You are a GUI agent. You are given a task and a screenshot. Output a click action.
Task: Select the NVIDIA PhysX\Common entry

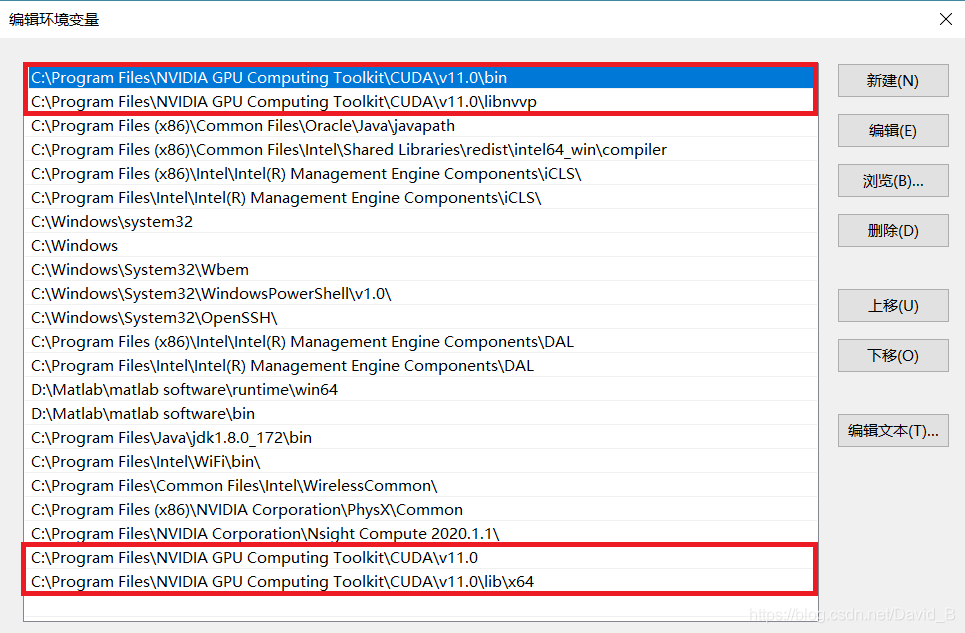(421, 509)
